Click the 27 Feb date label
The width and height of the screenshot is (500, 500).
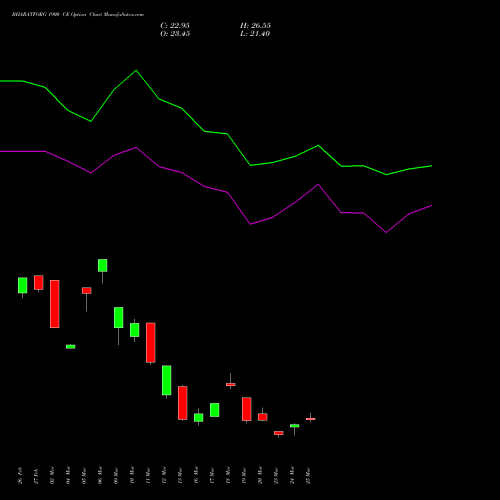(36, 476)
